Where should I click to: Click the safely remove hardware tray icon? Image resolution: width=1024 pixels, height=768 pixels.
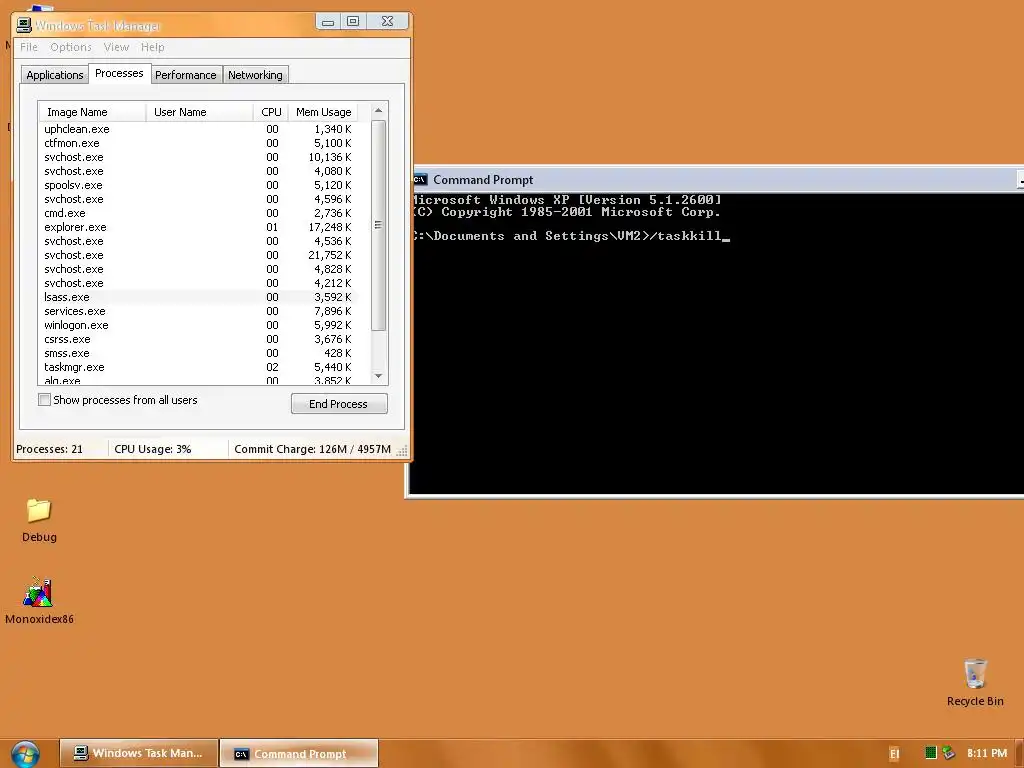click(949, 753)
